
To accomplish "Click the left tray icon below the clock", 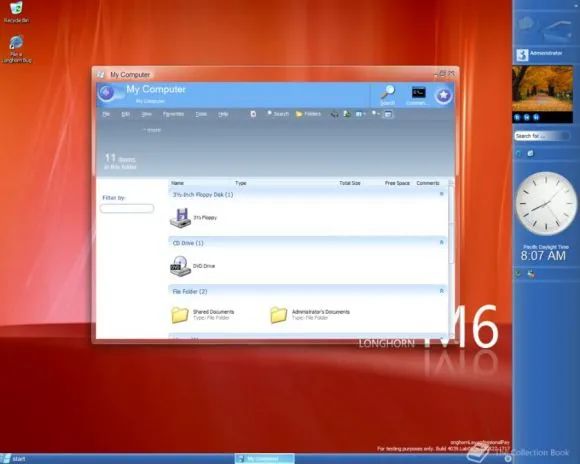I will [x=518, y=274].
